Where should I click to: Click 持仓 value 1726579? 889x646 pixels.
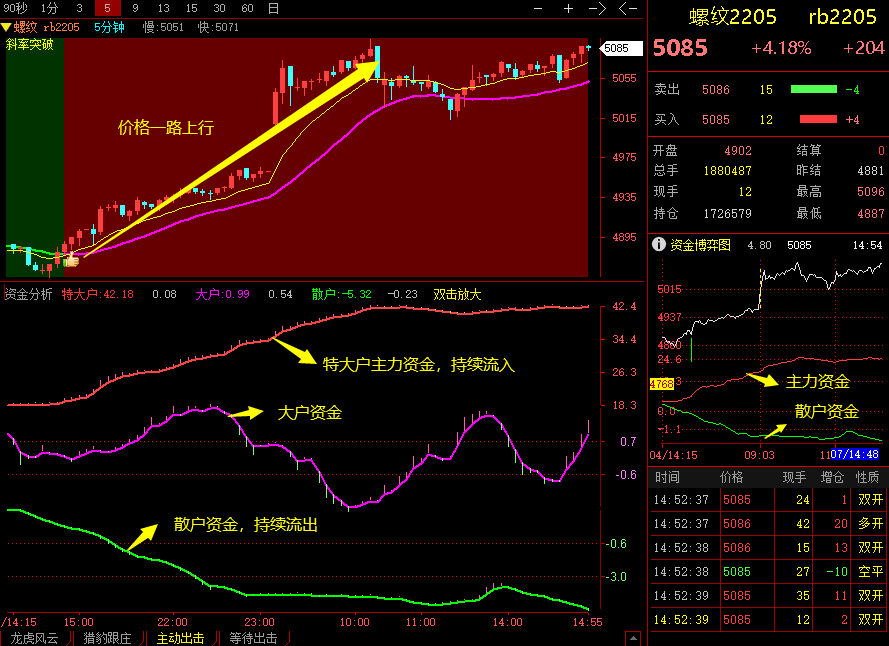point(727,214)
